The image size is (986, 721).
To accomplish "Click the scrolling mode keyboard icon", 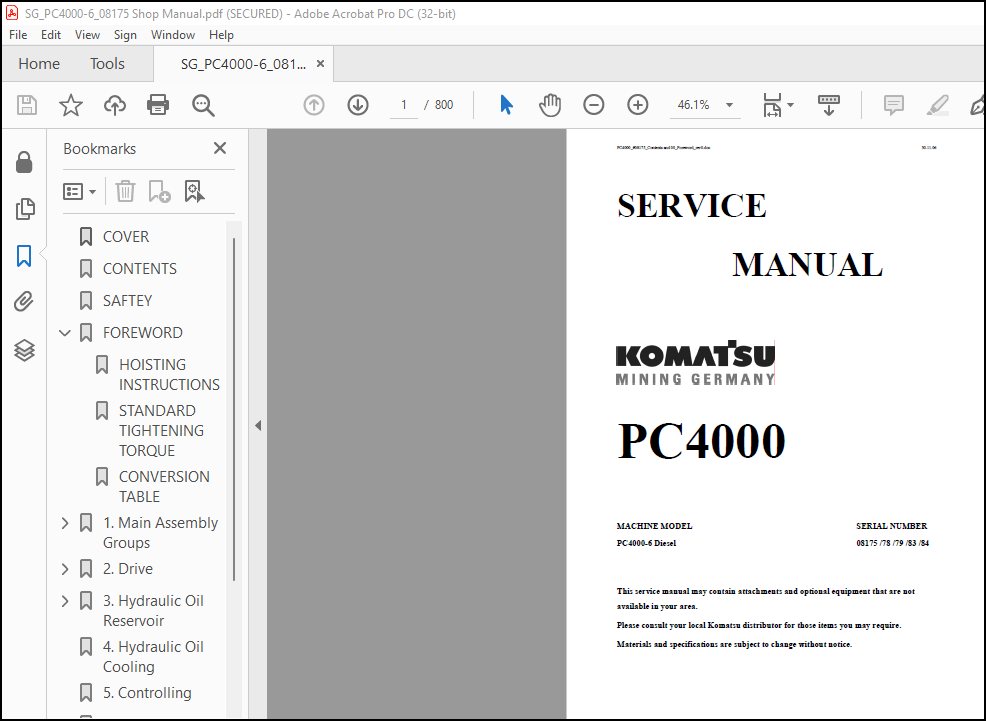I will click(x=829, y=105).
